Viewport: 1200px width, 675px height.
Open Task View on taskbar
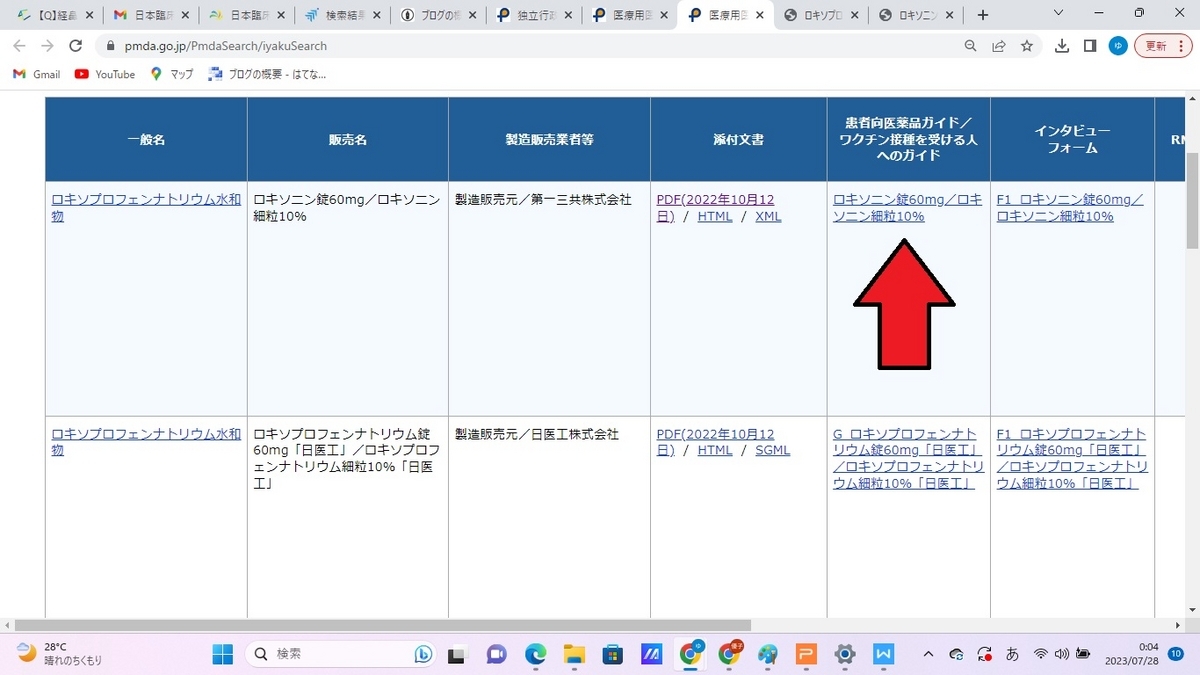coord(457,654)
